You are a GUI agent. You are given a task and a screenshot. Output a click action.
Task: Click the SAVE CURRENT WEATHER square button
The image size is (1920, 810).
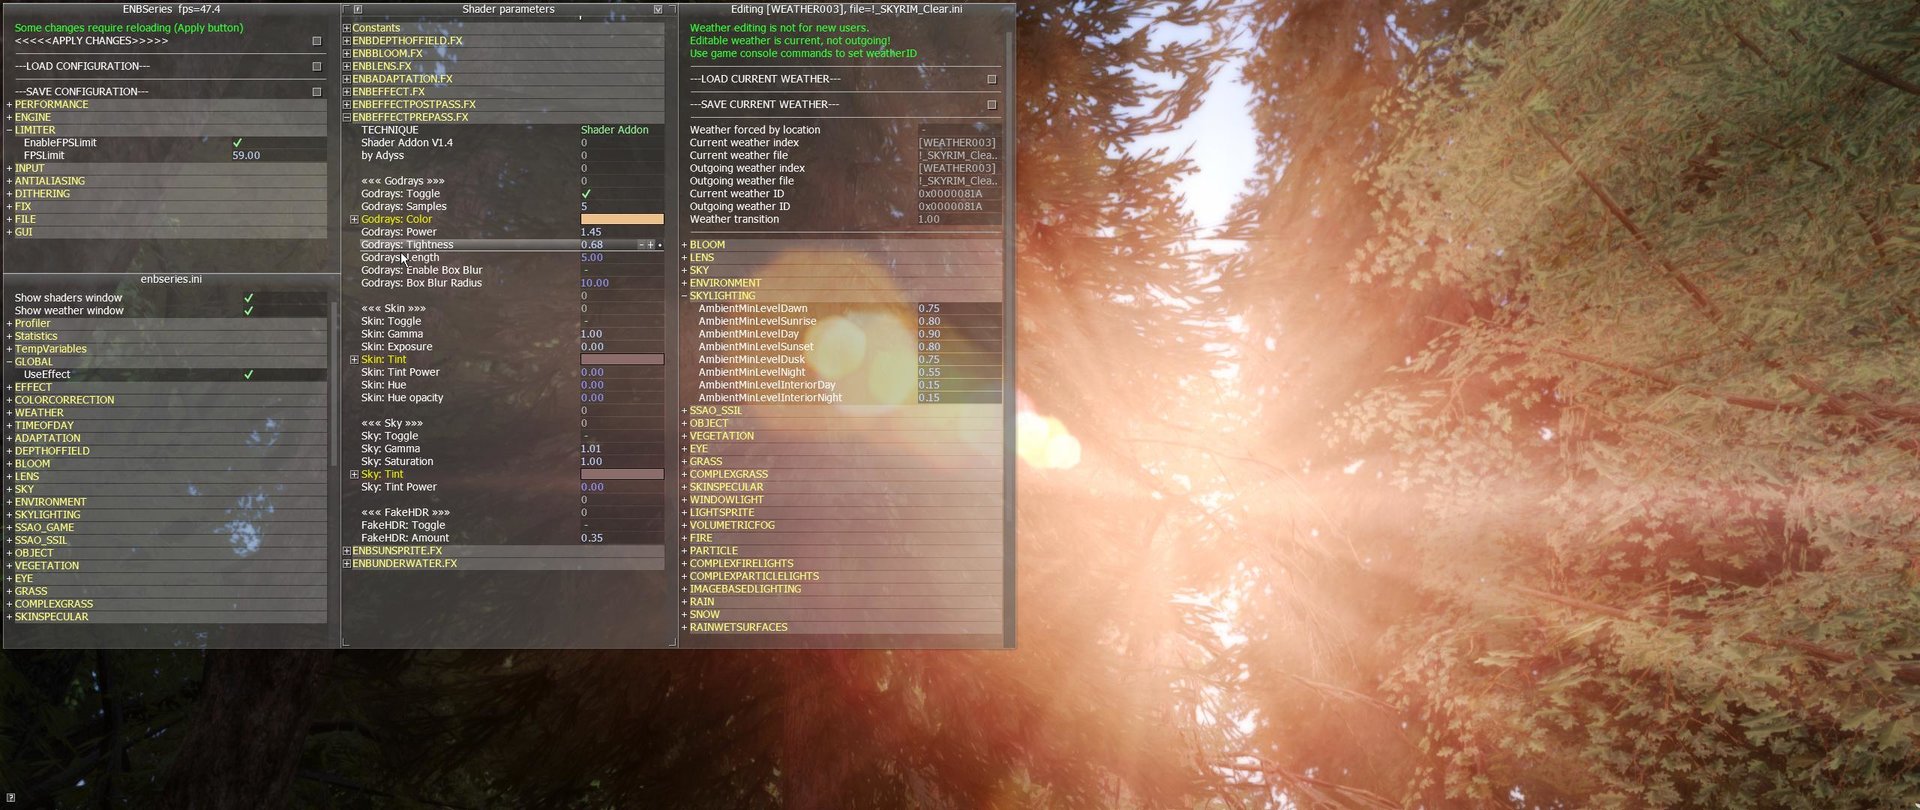click(992, 104)
